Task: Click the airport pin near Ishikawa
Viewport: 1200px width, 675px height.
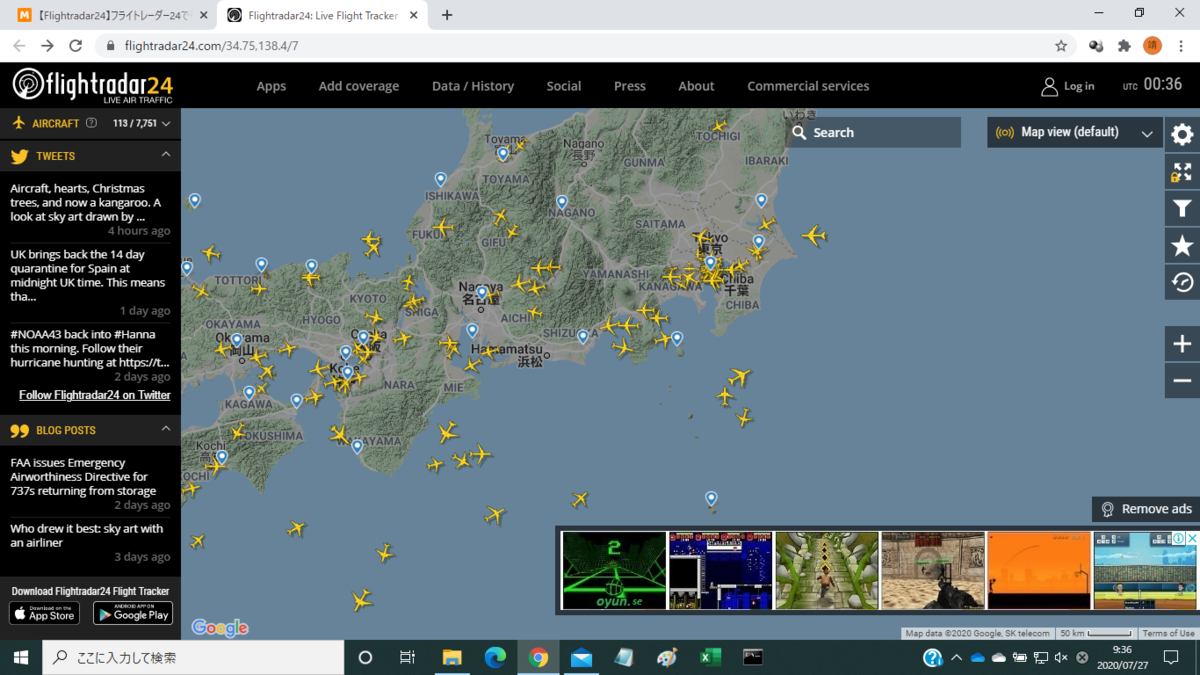Action: (440, 180)
